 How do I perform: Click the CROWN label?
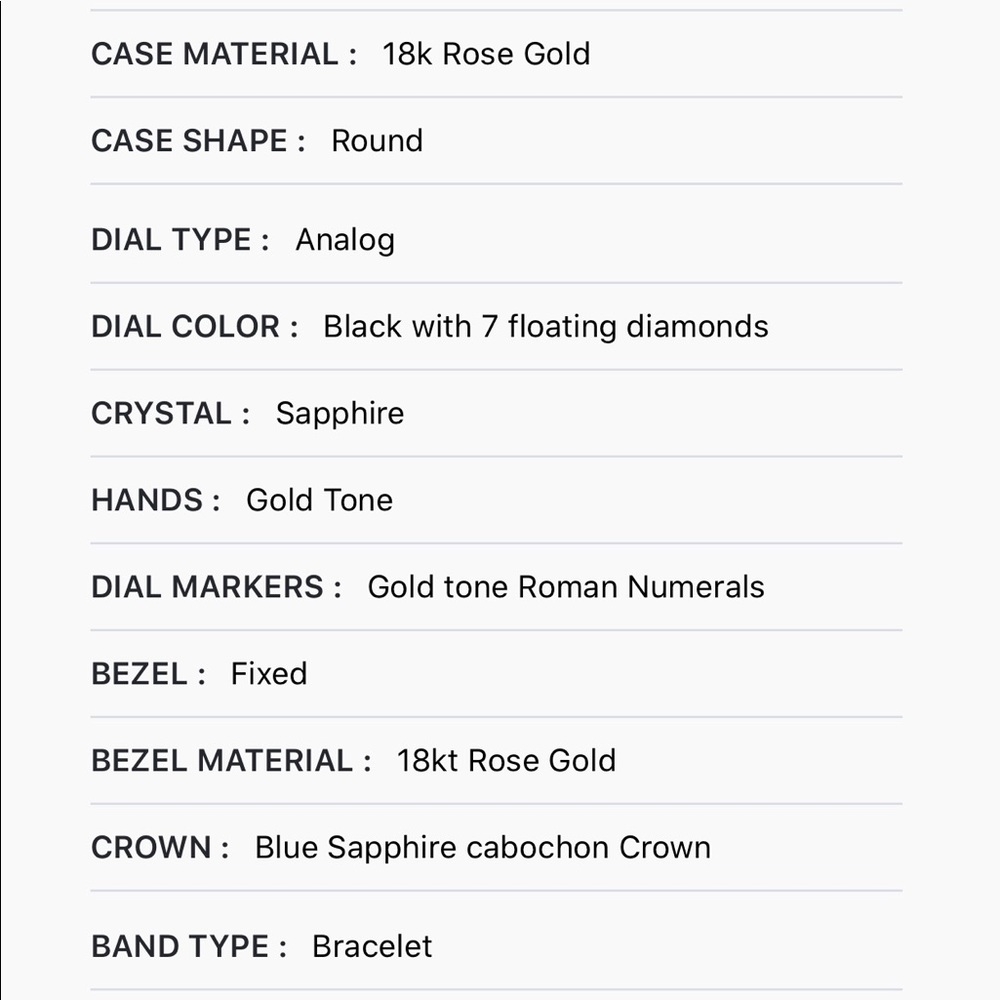coord(160,847)
